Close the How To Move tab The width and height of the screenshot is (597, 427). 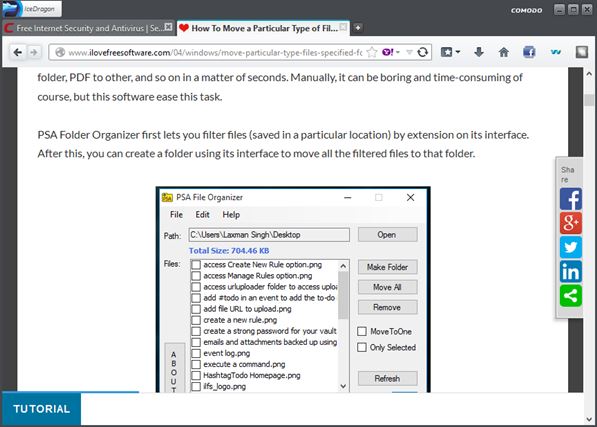(x=343, y=27)
